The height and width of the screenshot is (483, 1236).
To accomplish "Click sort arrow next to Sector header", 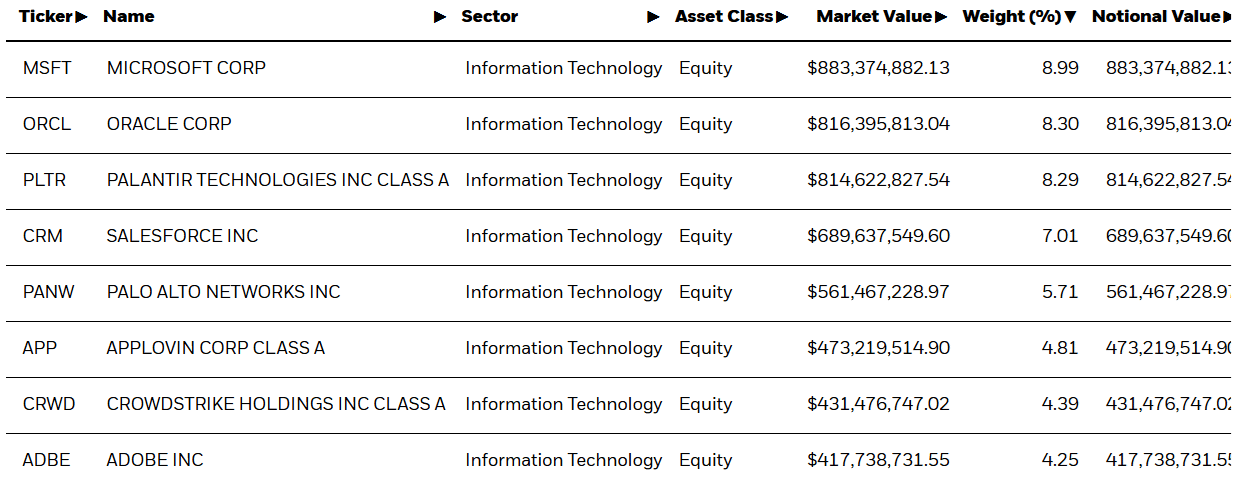I will [x=653, y=17].
